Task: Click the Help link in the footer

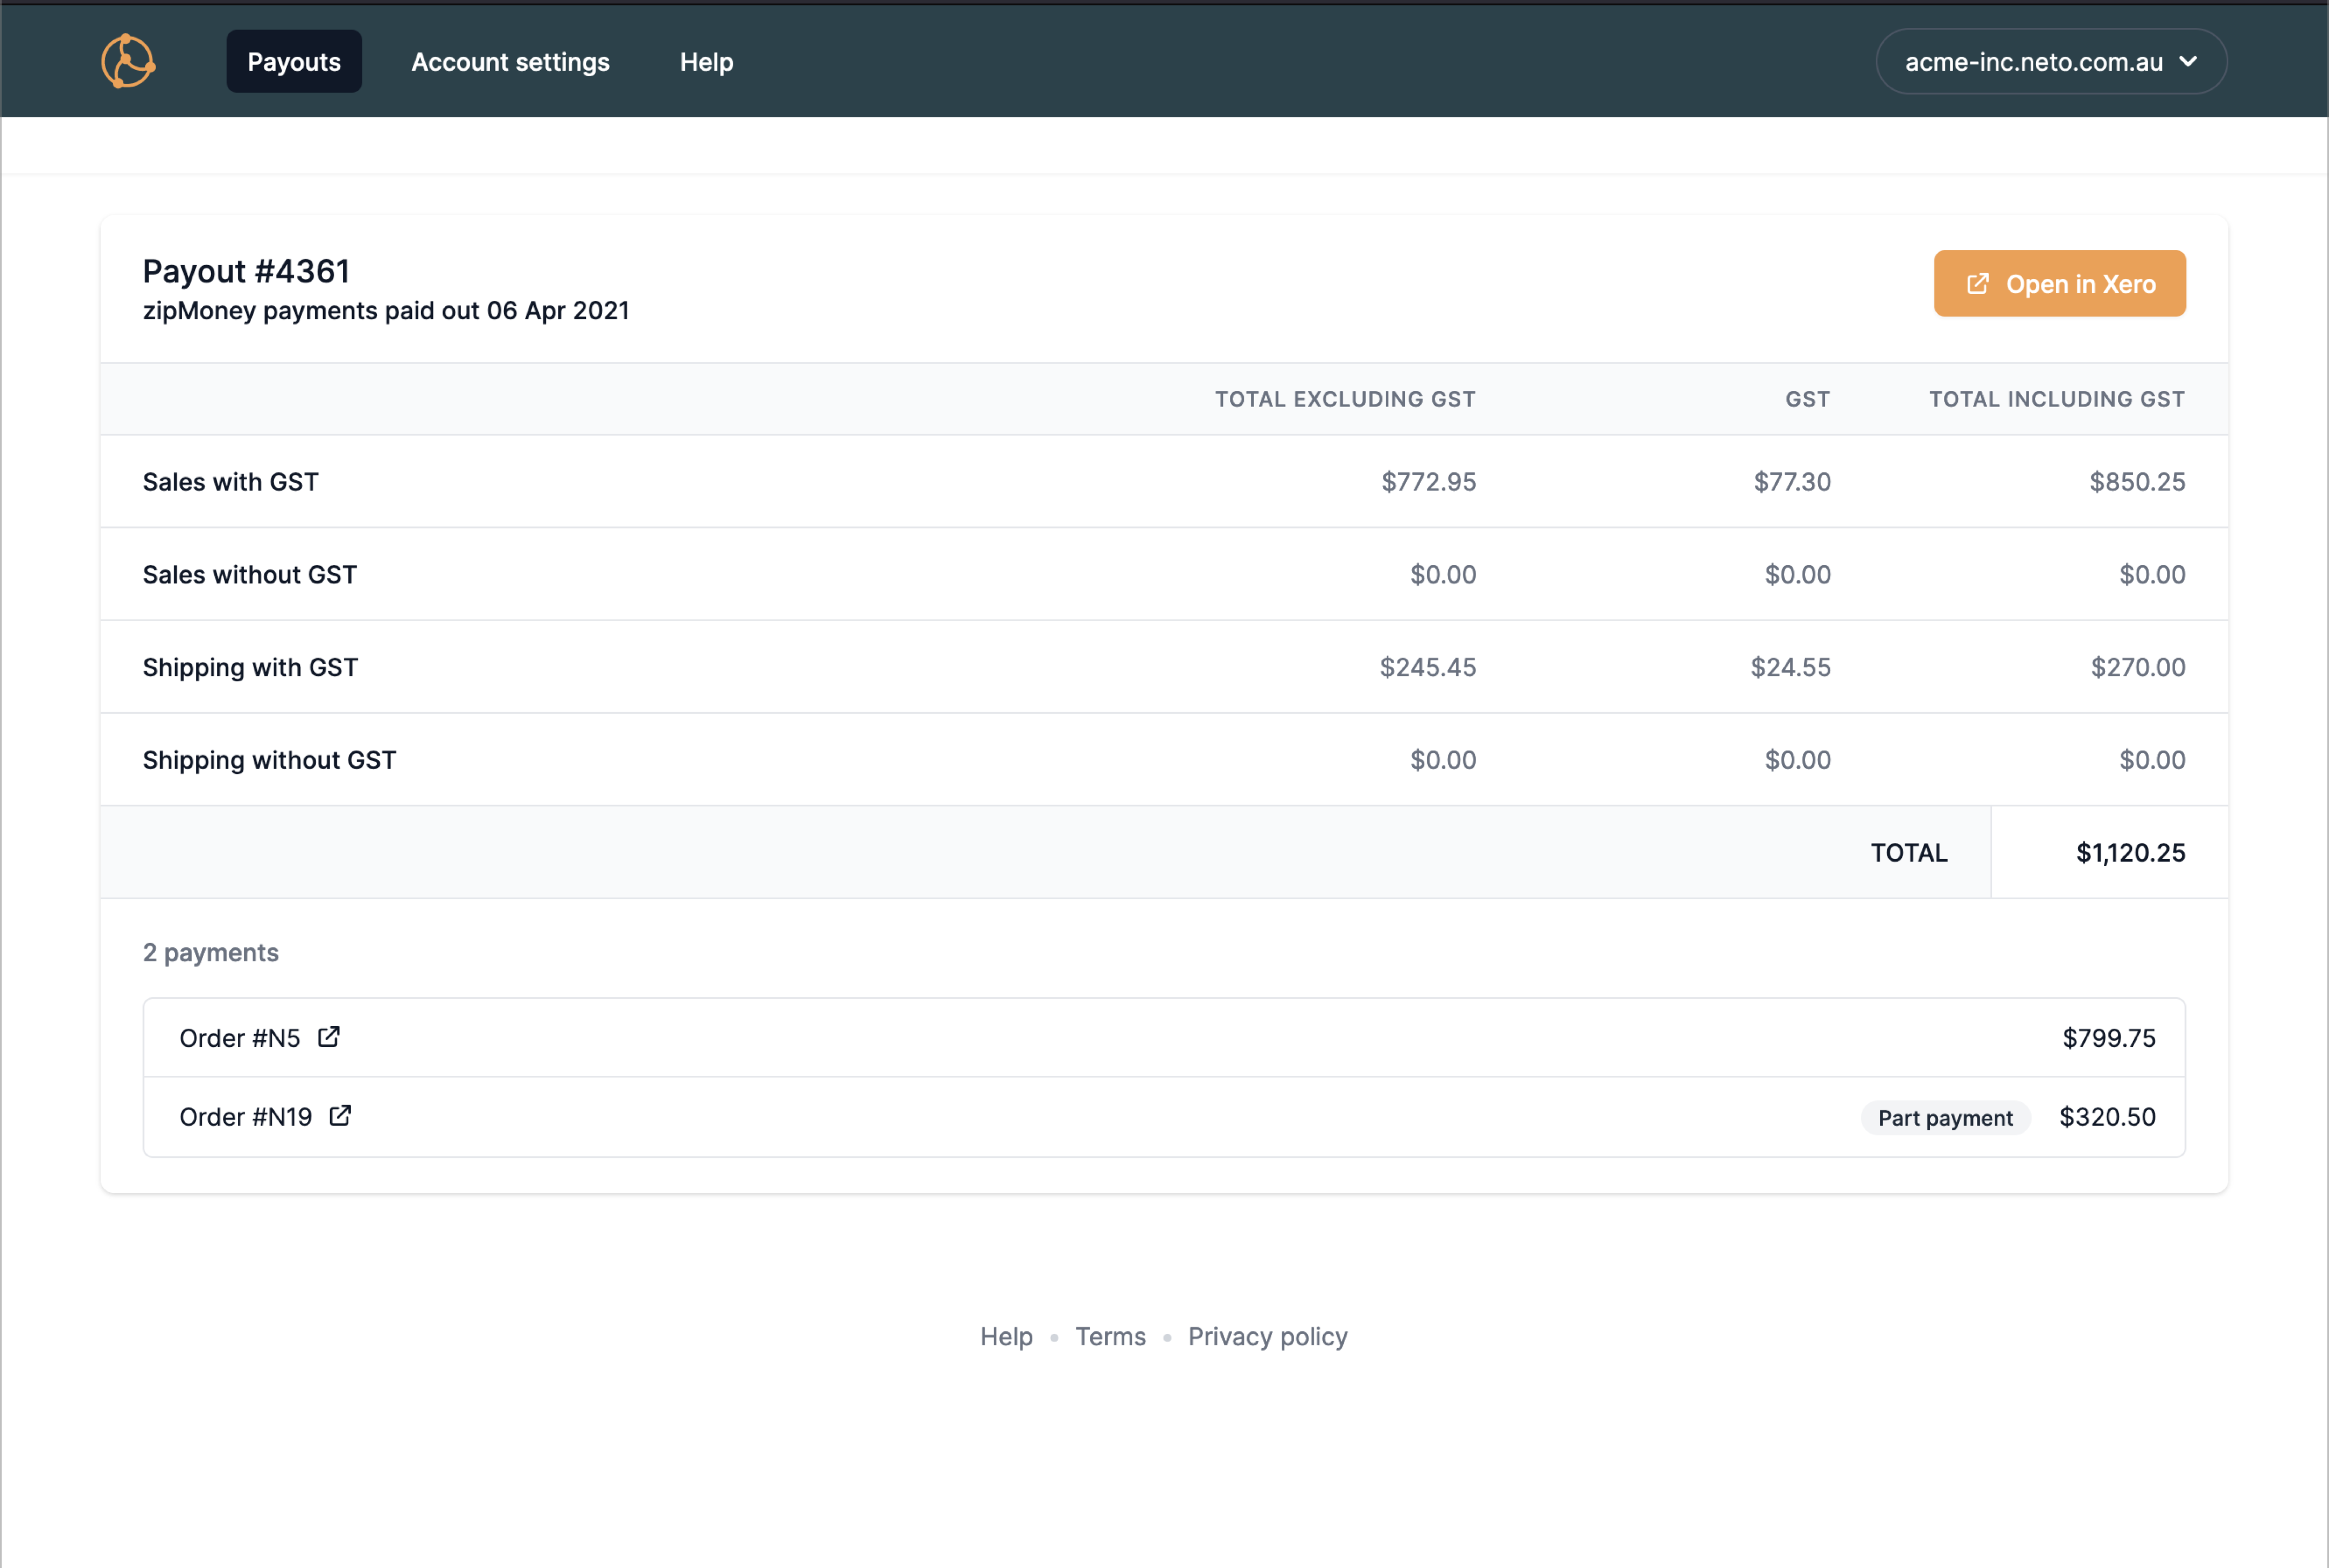Action: [x=1006, y=1336]
